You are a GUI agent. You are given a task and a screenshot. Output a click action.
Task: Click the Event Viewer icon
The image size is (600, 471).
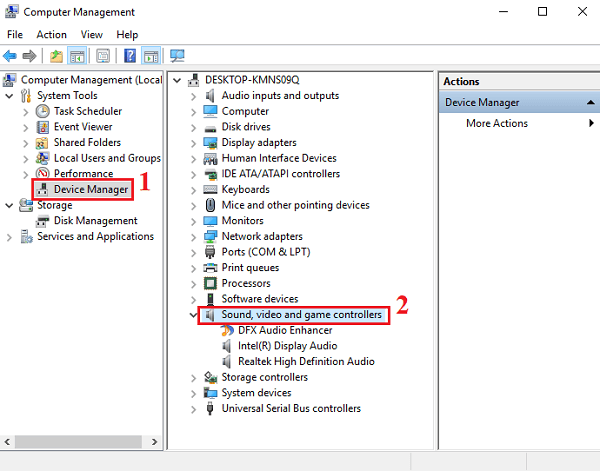point(43,127)
